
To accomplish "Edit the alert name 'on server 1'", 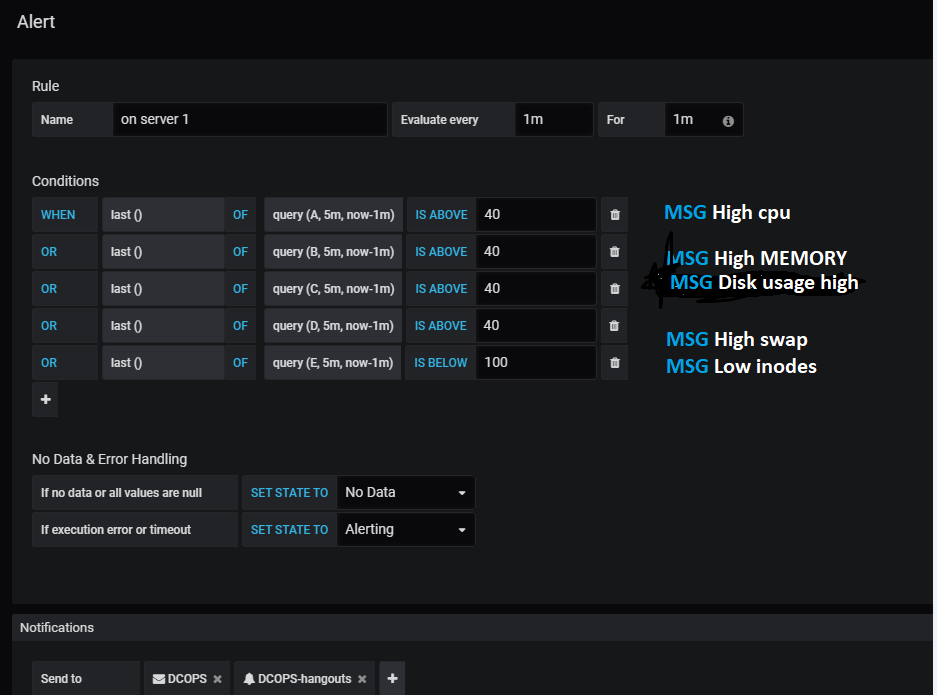I will (250, 119).
